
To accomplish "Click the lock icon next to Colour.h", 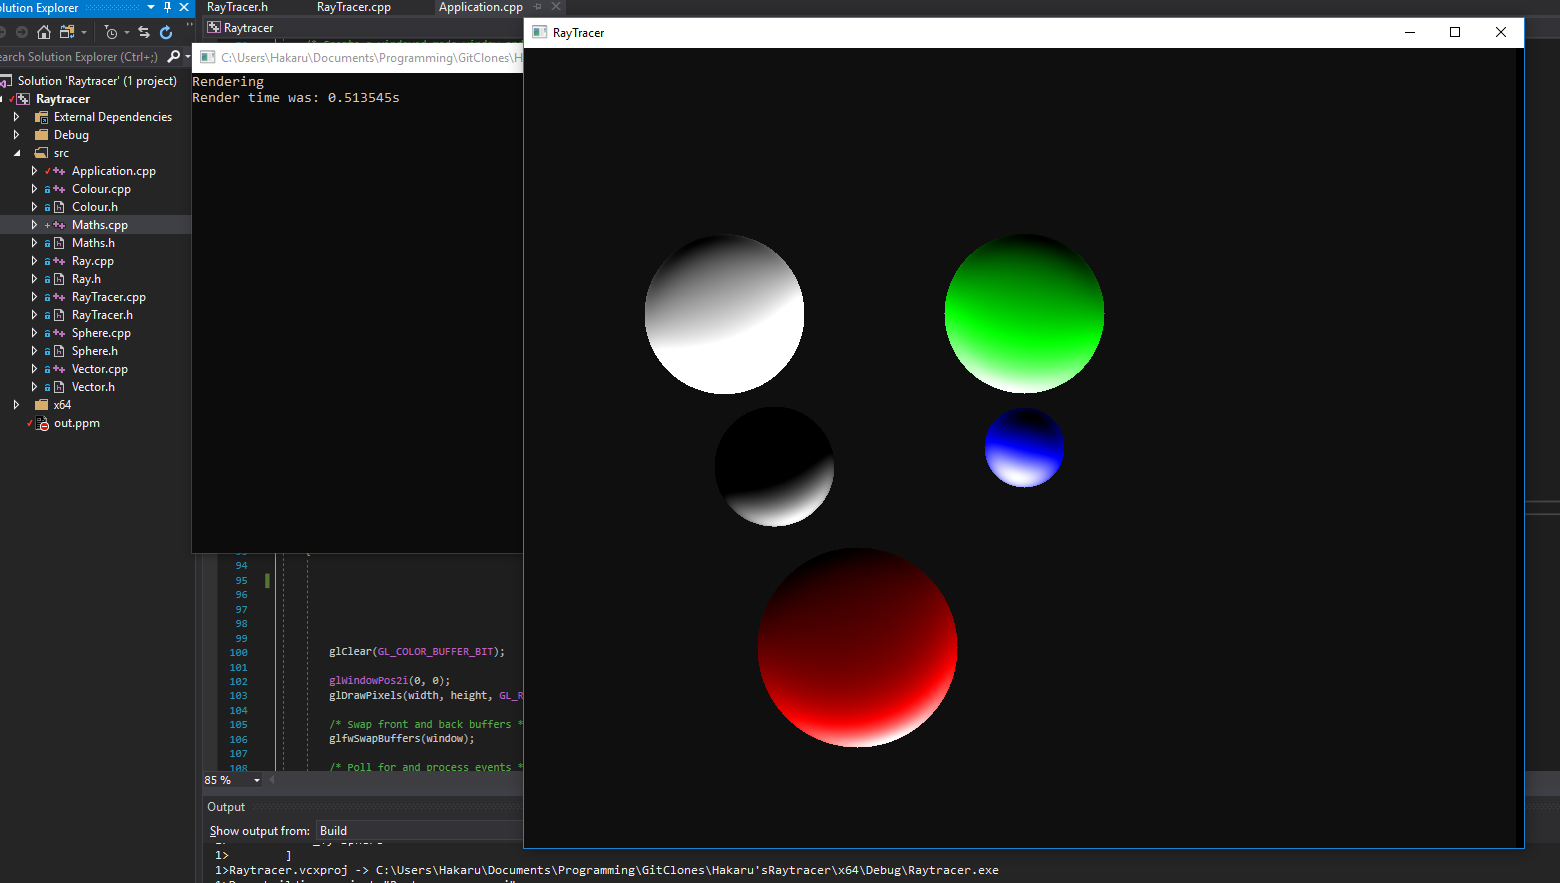I will tap(48, 207).
